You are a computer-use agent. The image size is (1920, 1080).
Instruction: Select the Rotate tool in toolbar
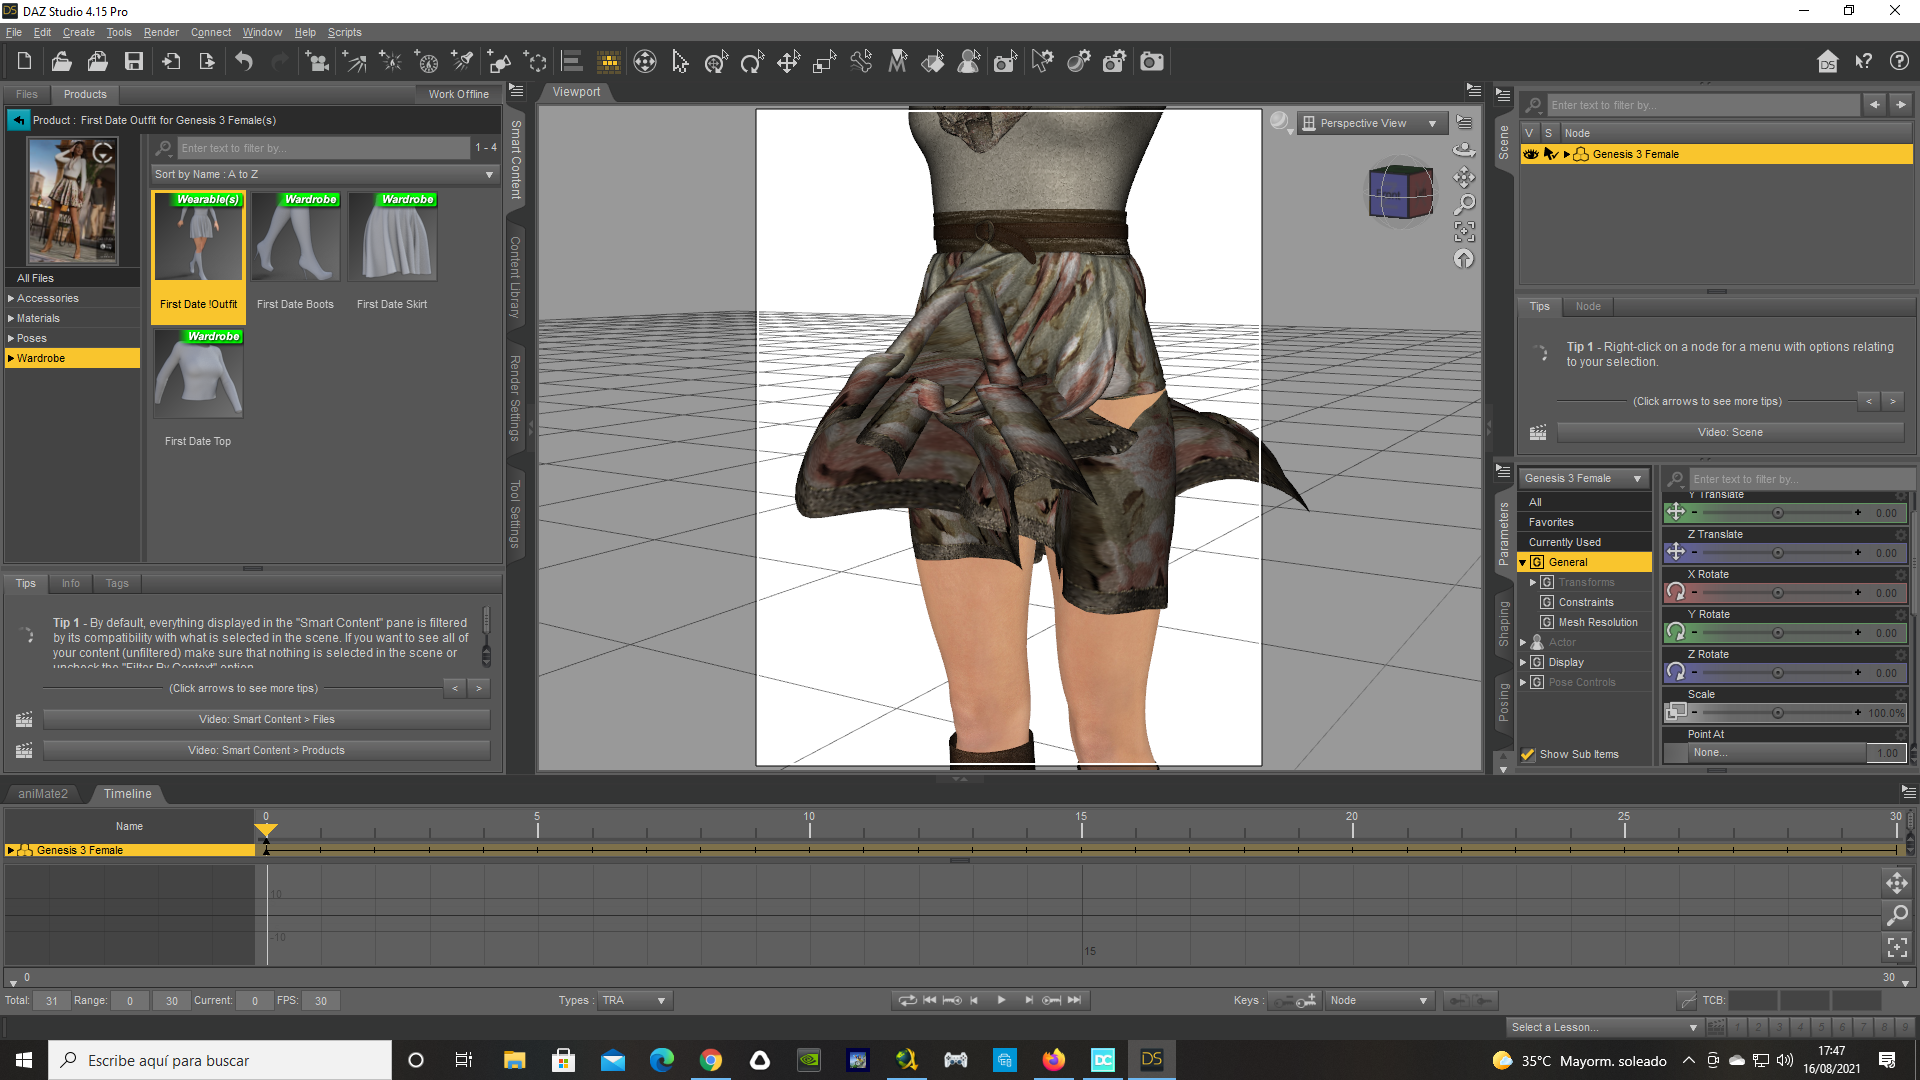pyautogui.click(x=752, y=62)
